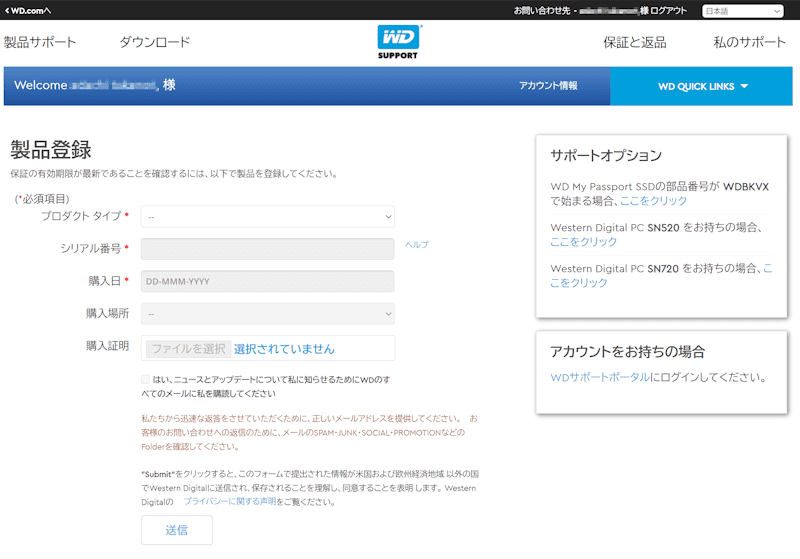Focus the シリアル番号 input field

(267, 249)
